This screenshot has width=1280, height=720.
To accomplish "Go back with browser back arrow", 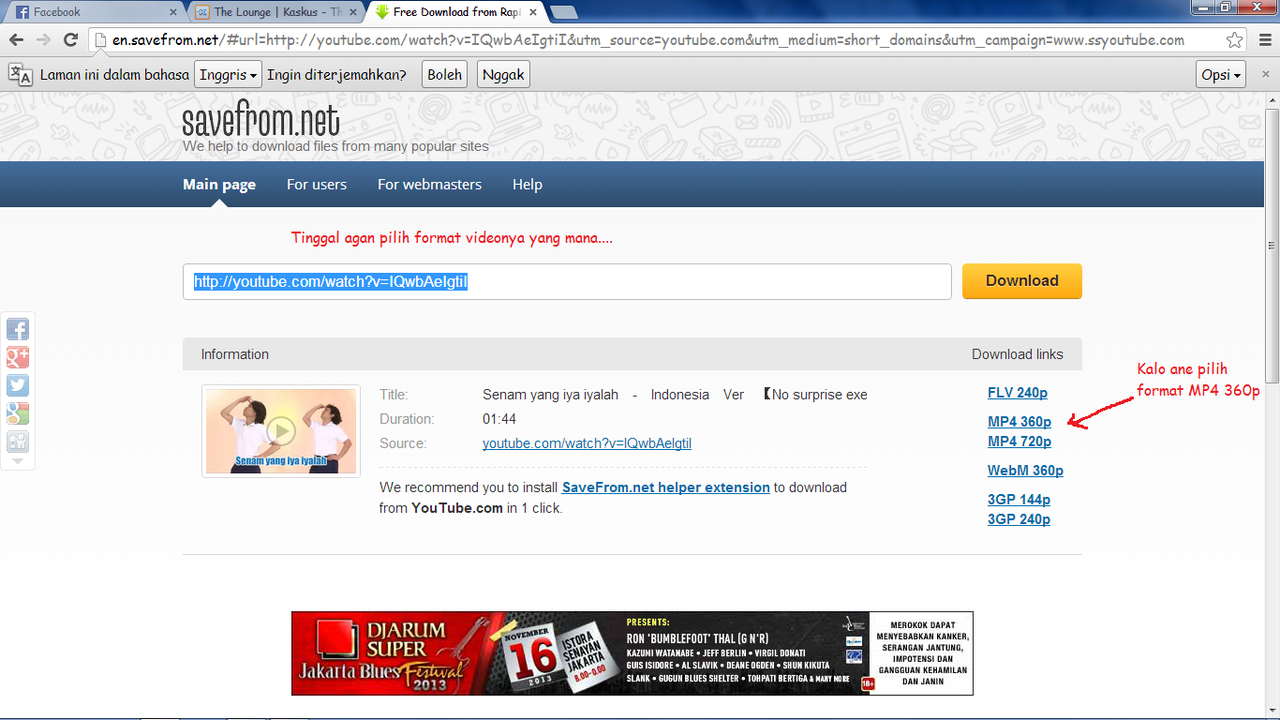I will 15,40.
